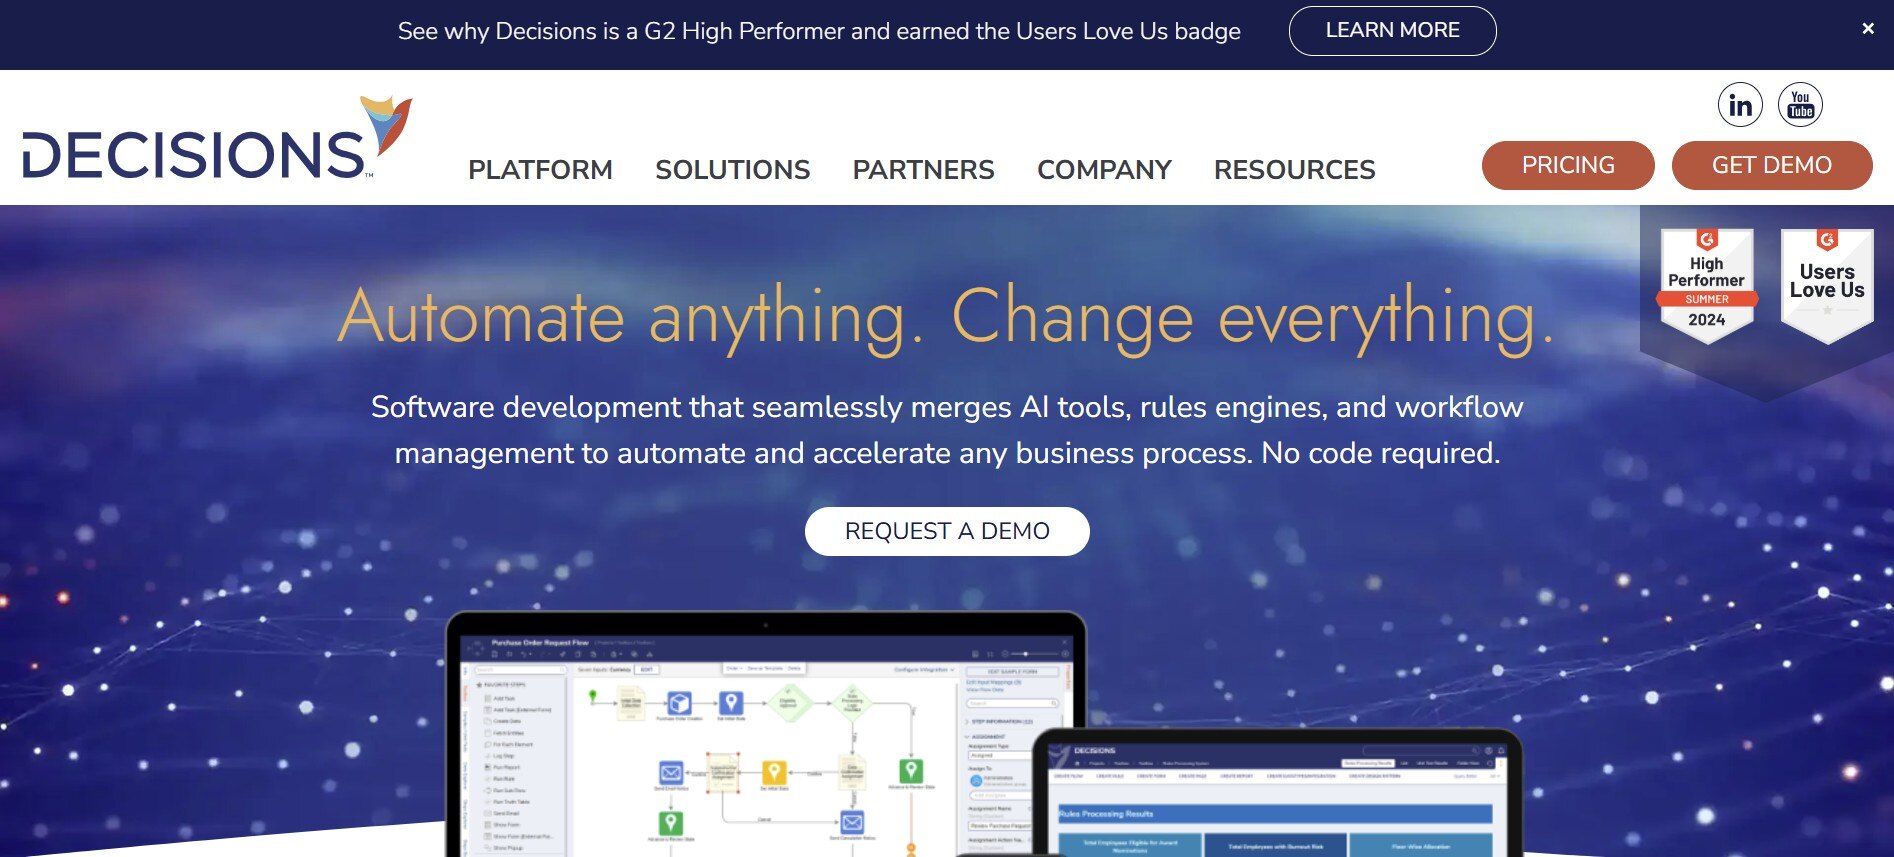Click the GET DEMO button
1894x857 pixels.
pos(1772,165)
